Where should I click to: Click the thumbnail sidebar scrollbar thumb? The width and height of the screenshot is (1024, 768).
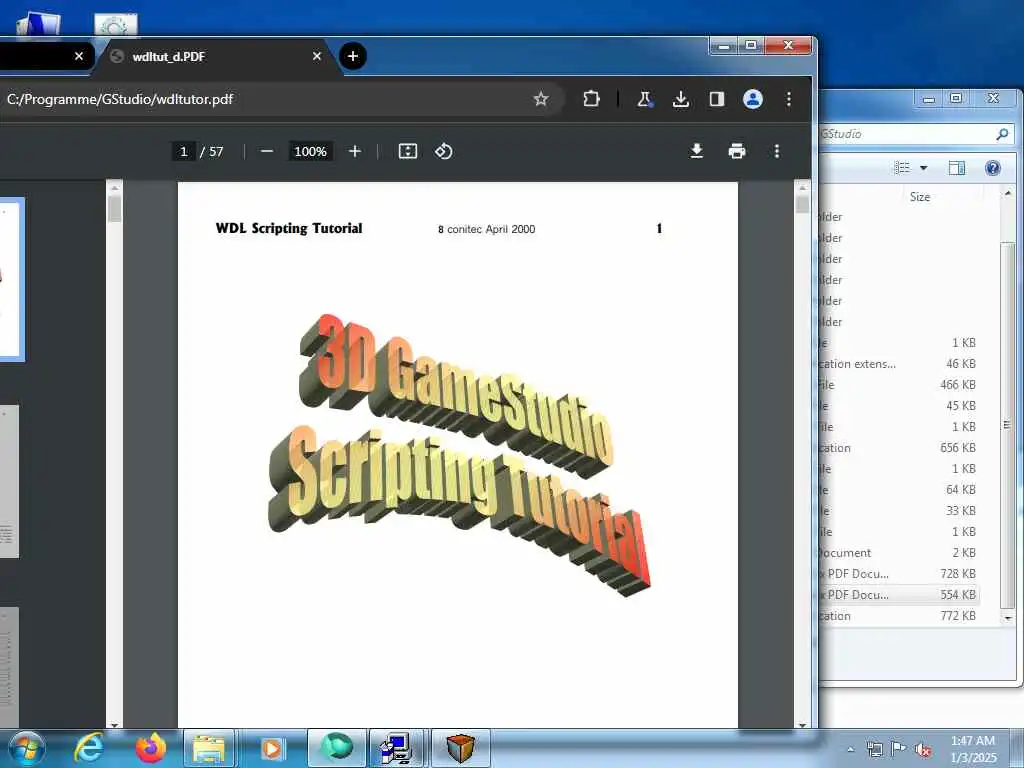click(x=114, y=209)
